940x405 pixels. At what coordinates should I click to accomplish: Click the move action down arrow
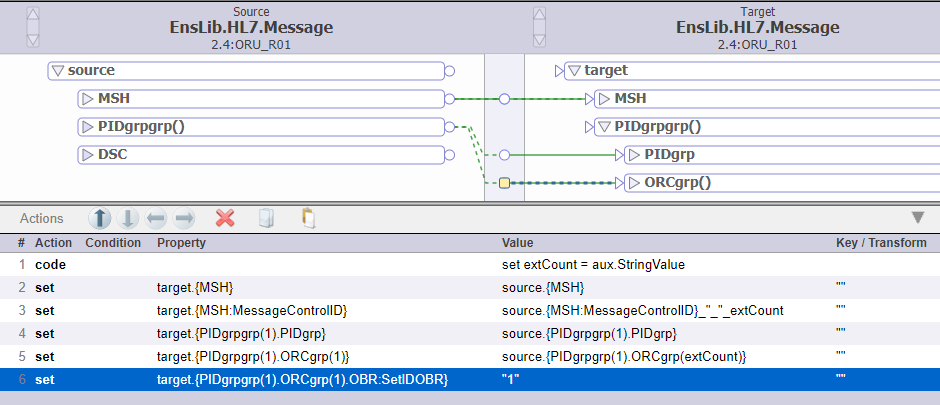(x=128, y=218)
